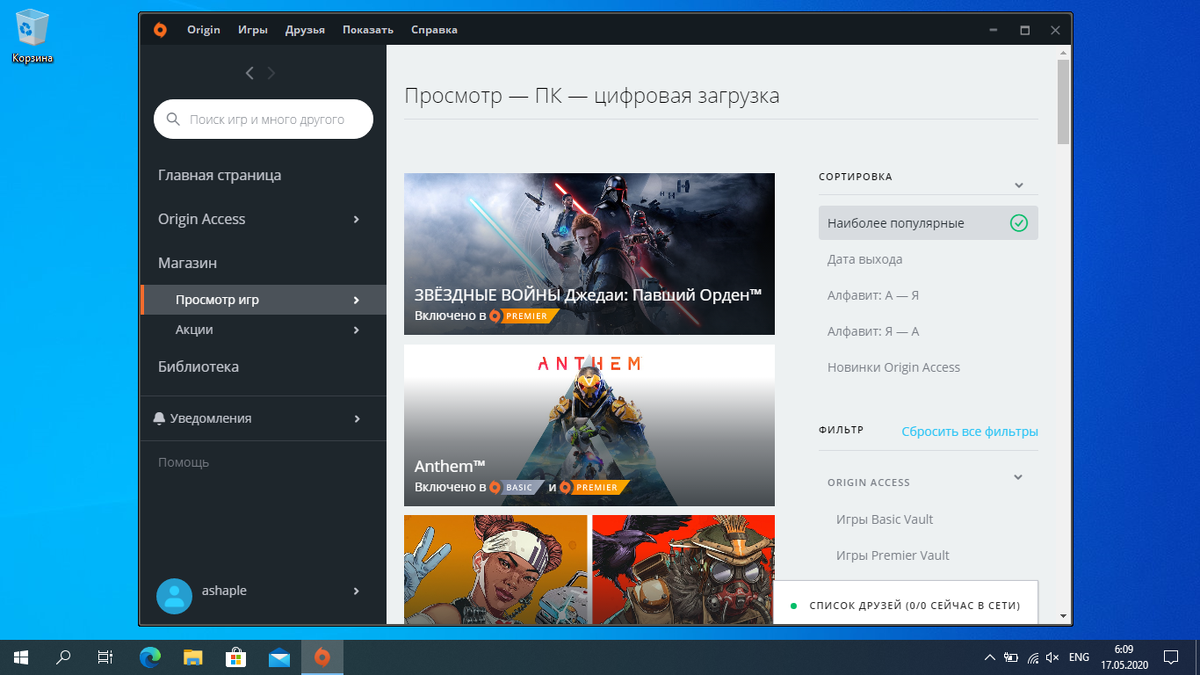Image resolution: width=1200 pixels, height=675 pixels.
Task: Click the network icon in system tray
Action: pos(1031,657)
